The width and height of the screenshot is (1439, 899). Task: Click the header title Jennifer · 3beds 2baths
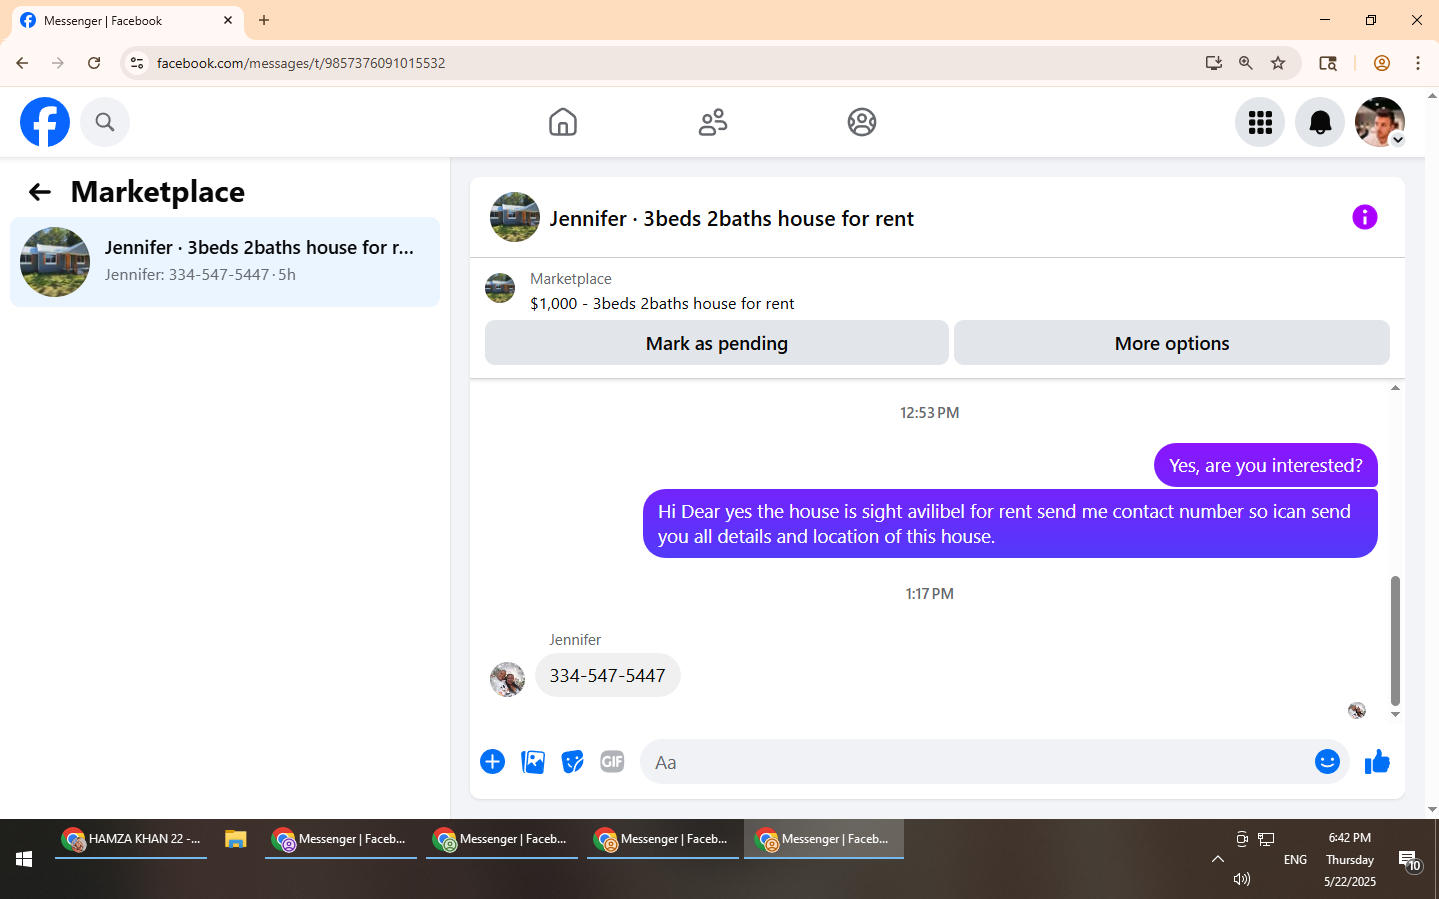732,218
